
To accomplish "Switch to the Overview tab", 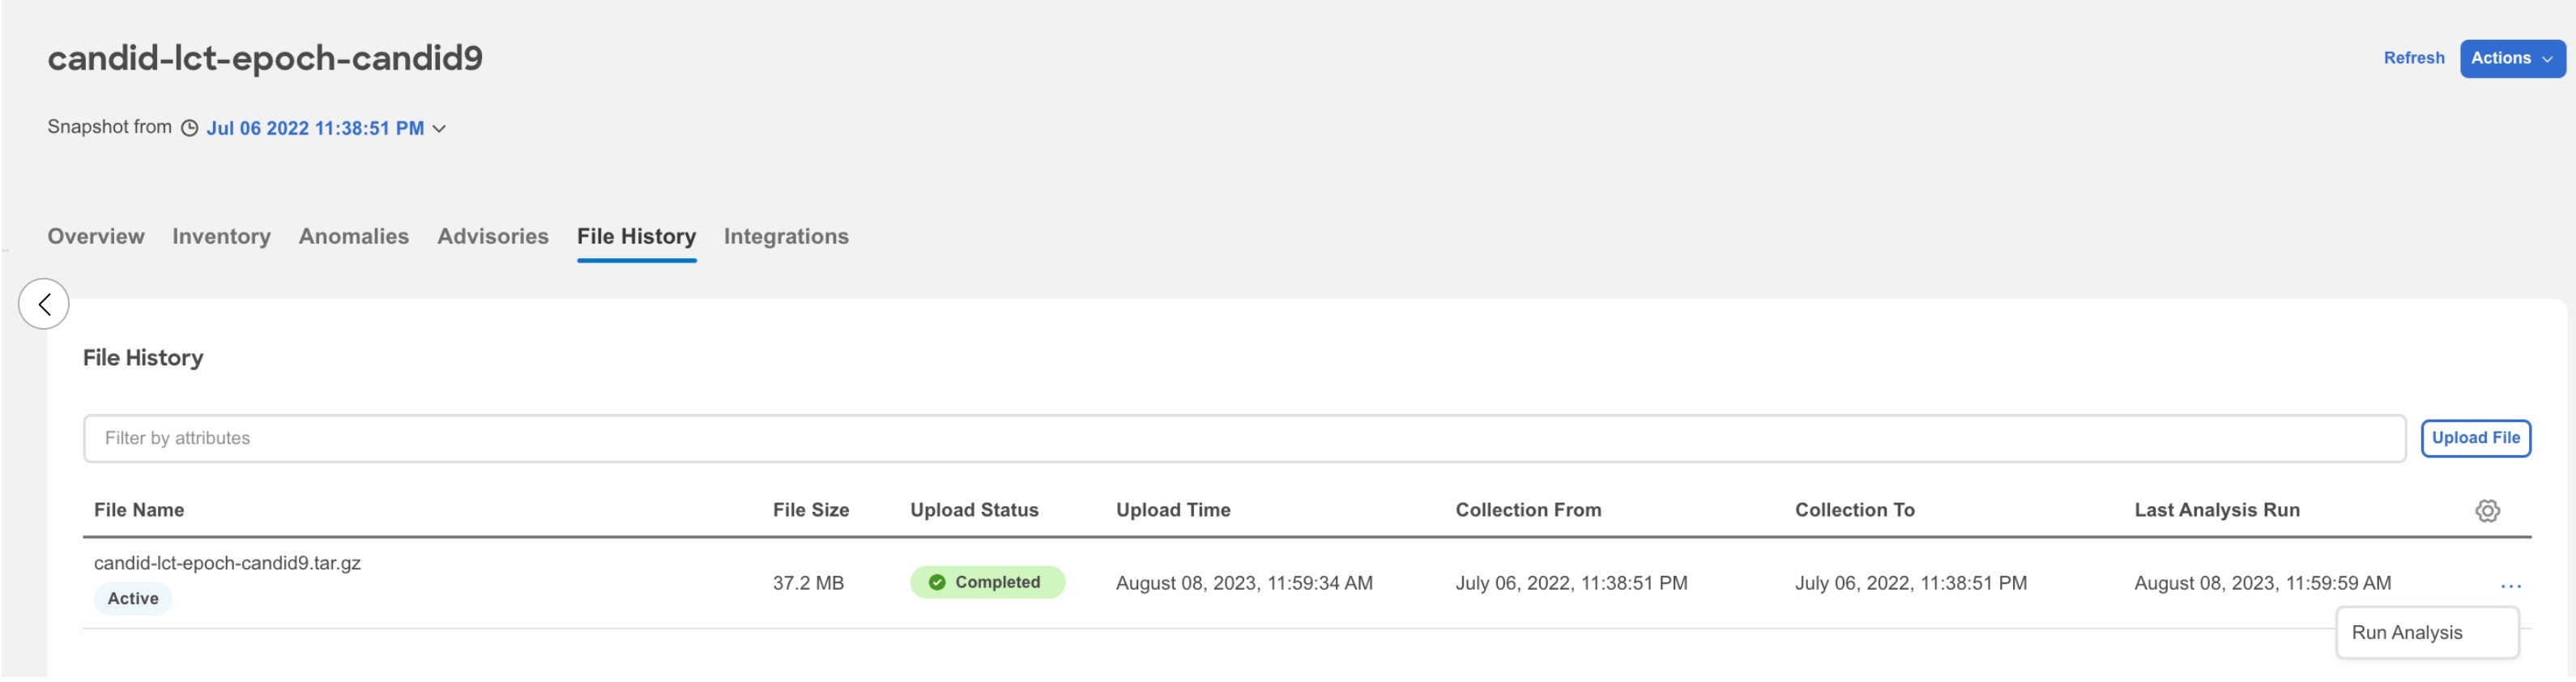I will click(96, 236).
